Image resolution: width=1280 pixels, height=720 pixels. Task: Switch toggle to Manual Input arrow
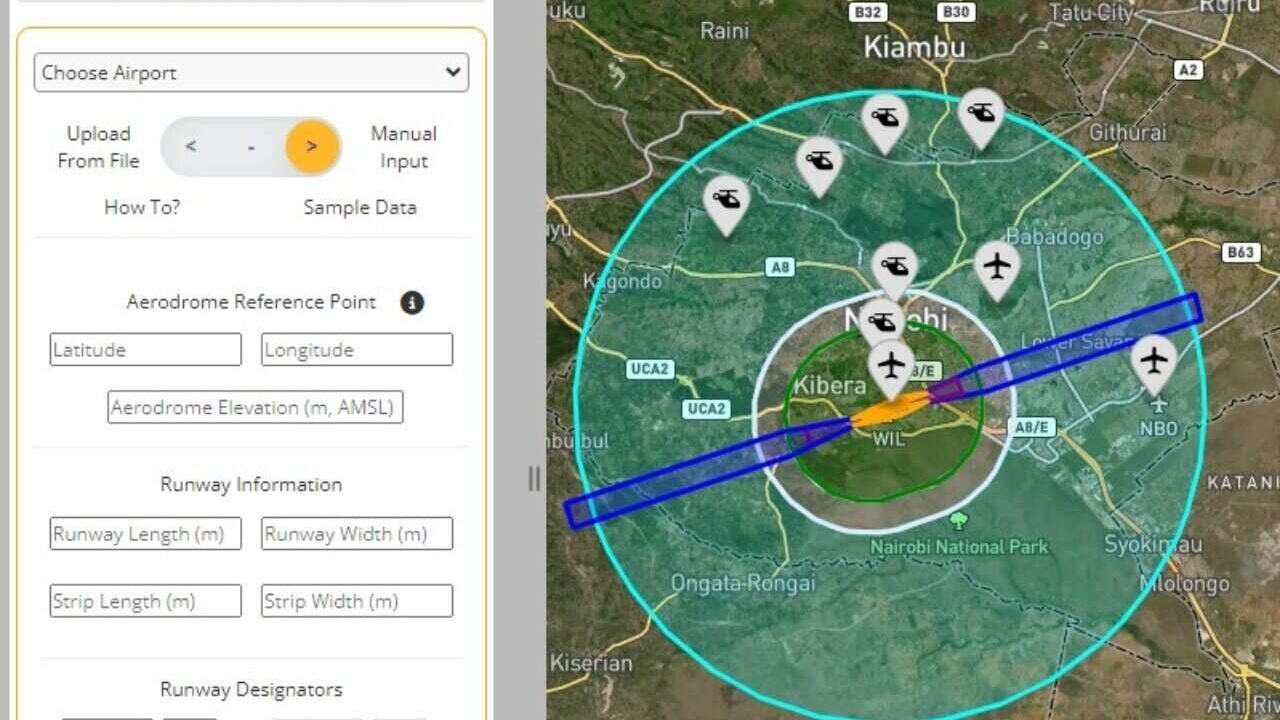312,147
